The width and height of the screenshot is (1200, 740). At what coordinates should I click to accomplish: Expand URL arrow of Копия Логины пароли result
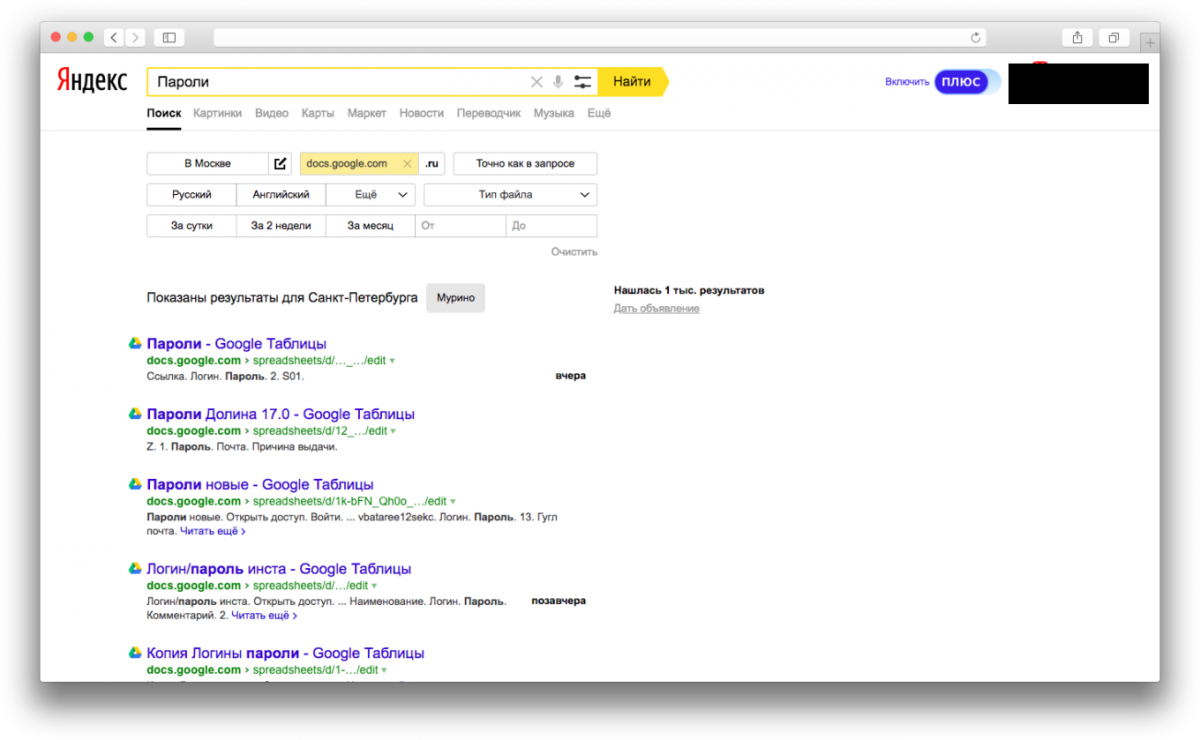(384, 670)
